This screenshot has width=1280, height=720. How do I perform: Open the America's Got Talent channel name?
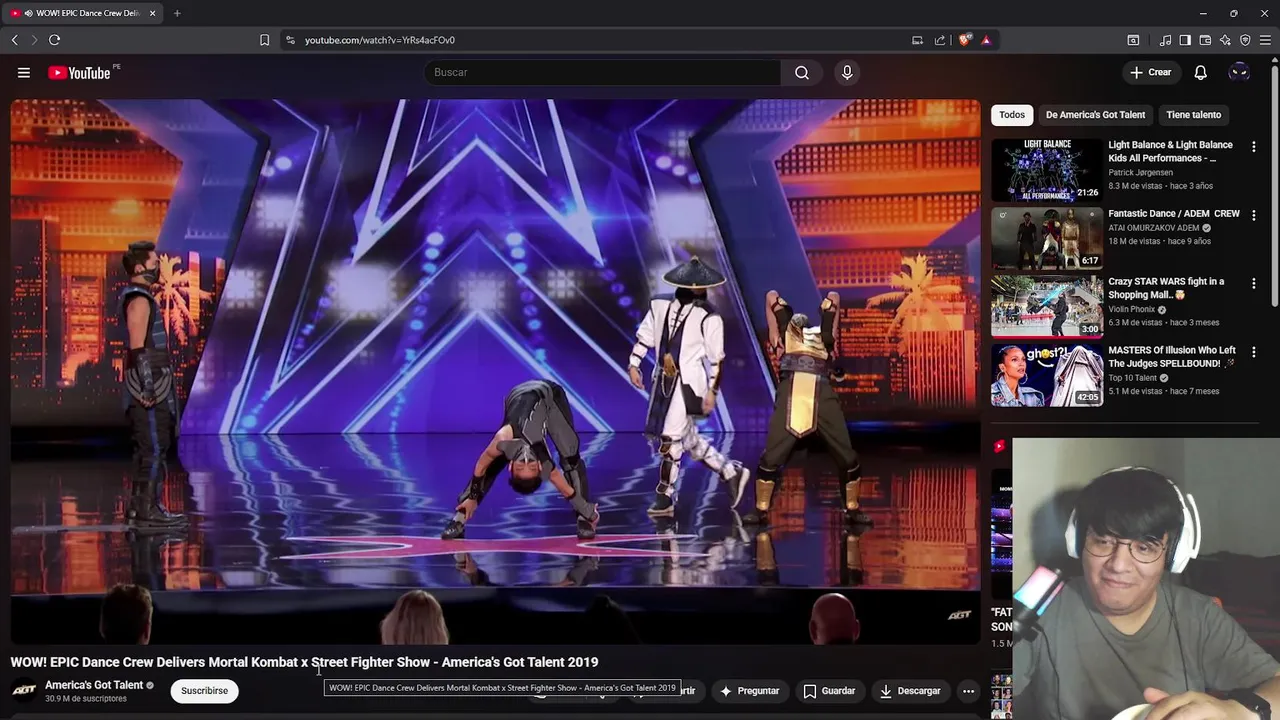(x=94, y=685)
